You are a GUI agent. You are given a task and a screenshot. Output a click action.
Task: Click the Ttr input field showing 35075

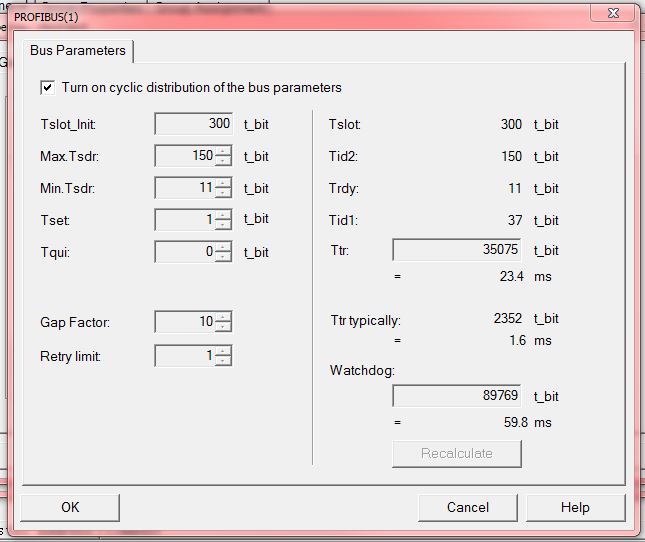tap(457, 250)
